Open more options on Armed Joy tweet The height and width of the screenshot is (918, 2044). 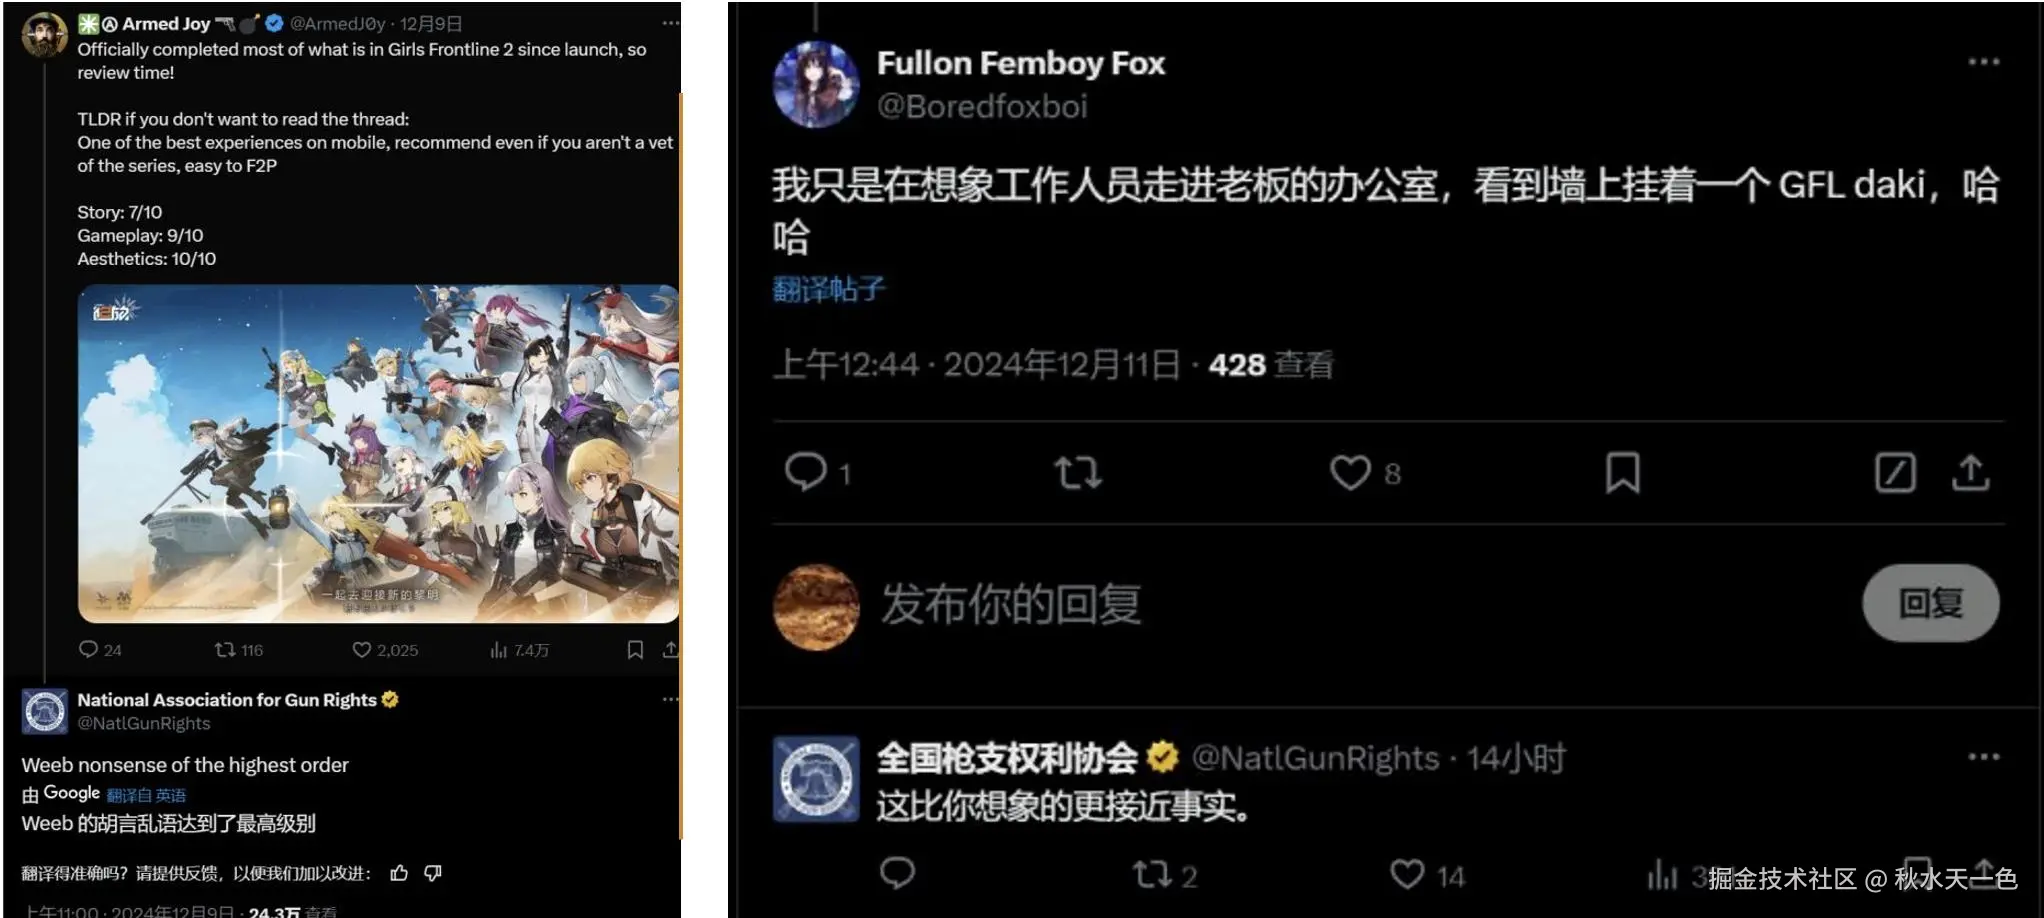click(670, 23)
